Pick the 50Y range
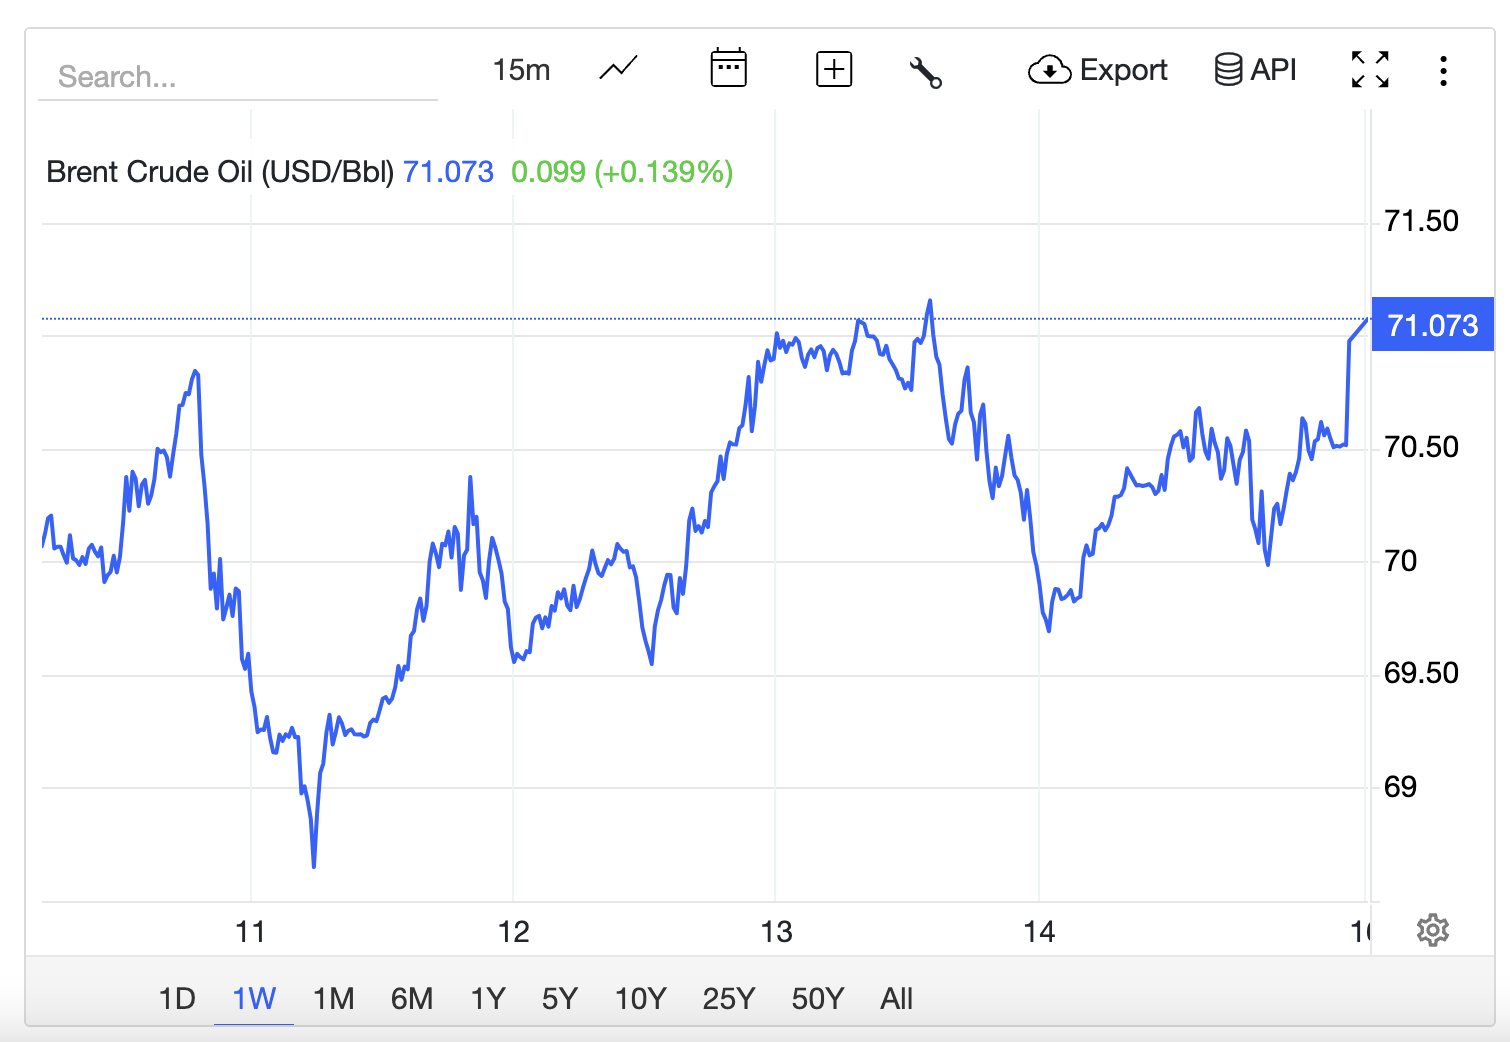 tap(818, 998)
